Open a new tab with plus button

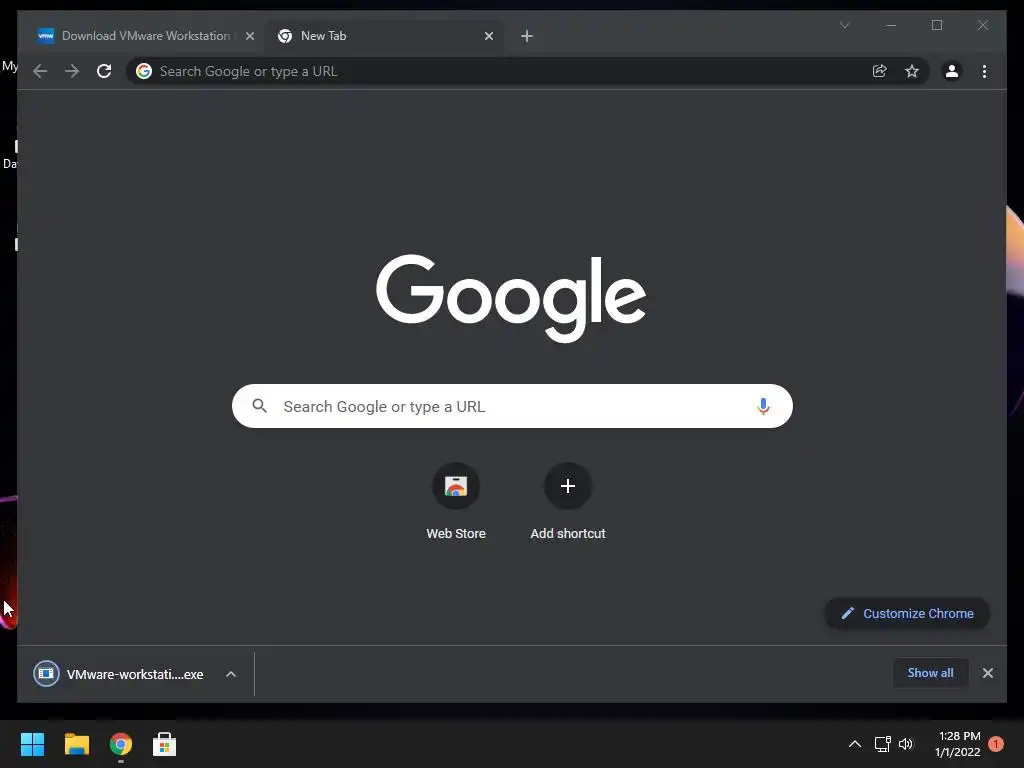click(x=526, y=36)
